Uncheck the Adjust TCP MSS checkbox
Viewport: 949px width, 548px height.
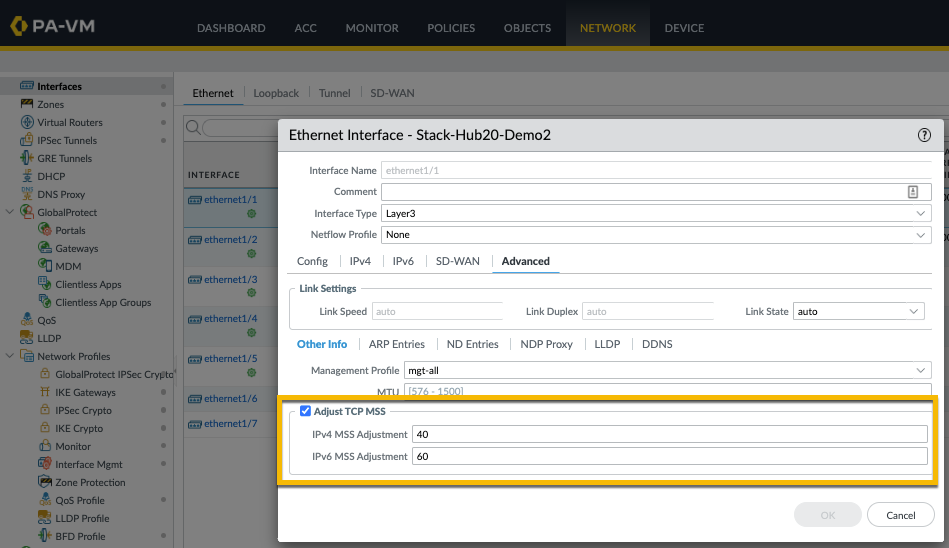point(306,411)
